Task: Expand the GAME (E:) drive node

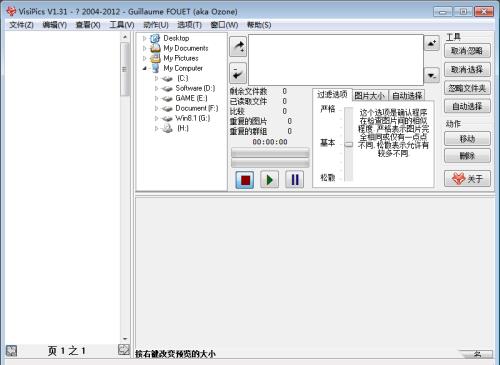Action: coord(156,98)
